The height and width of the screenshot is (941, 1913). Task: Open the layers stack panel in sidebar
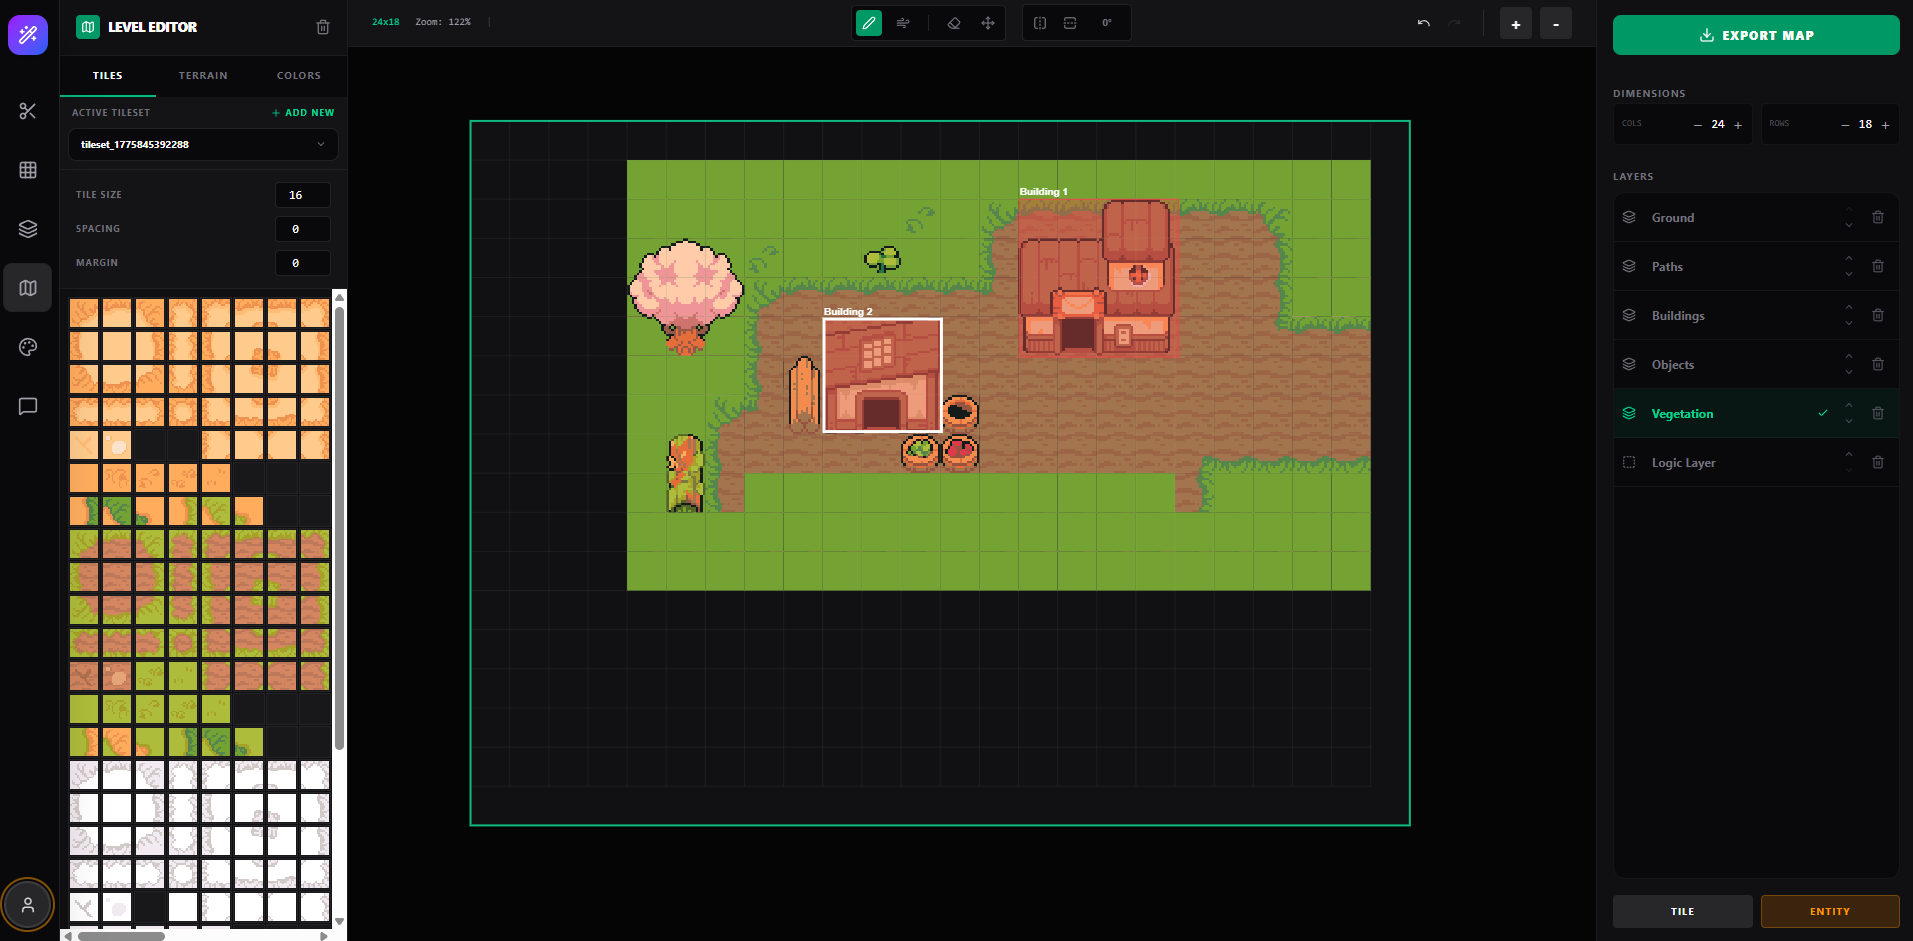click(28, 229)
